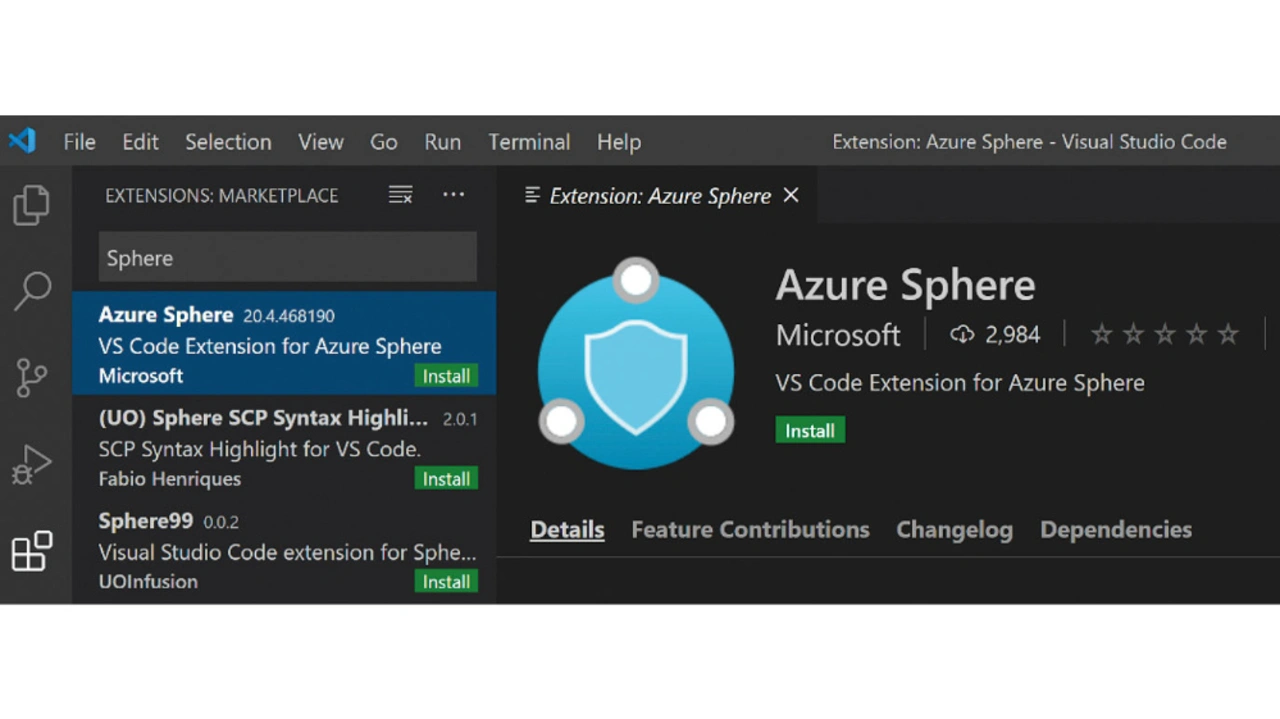The height and width of the screenshot is (719, 1280).
Task: Open the Extensions panel more actions menu
Action: (x=453, y=195)
